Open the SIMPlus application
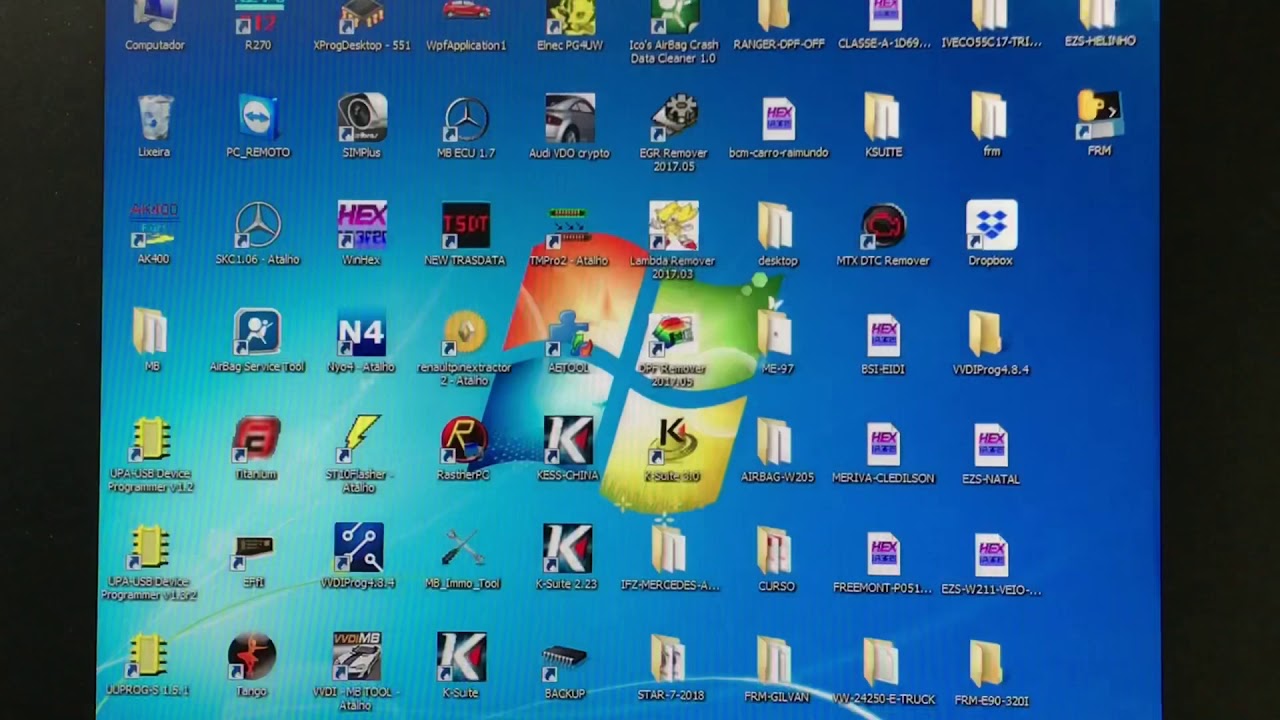 pyautogui.click(x=361, y=126)
